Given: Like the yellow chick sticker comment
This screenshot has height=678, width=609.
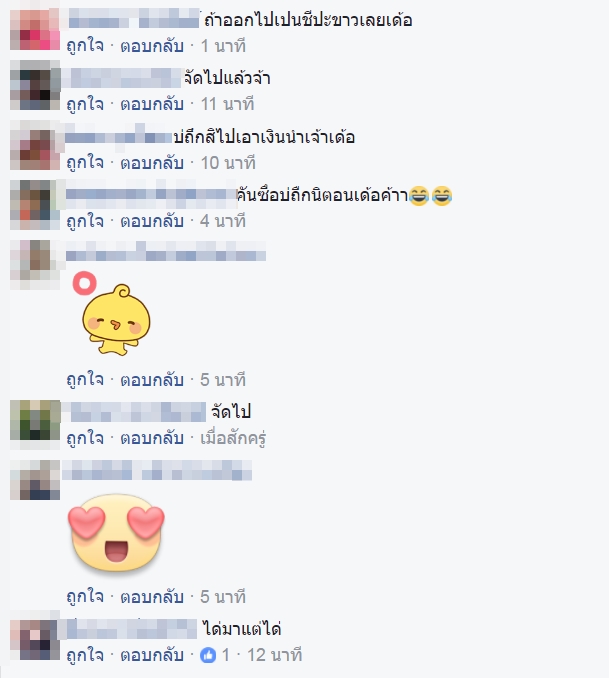Looking at the screenshot, I should click(85, 380).
